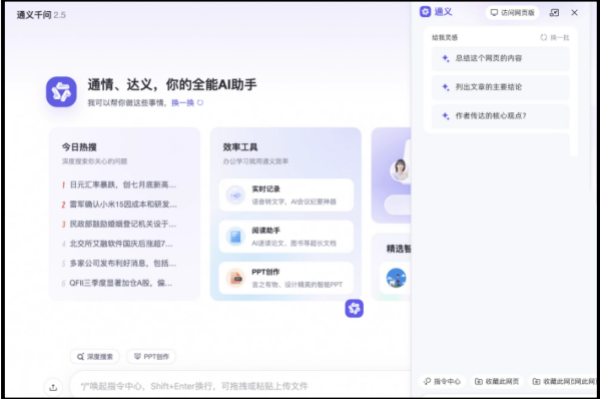
Task: Click the round blue avatar under 精选智
Action: [396, 278]
